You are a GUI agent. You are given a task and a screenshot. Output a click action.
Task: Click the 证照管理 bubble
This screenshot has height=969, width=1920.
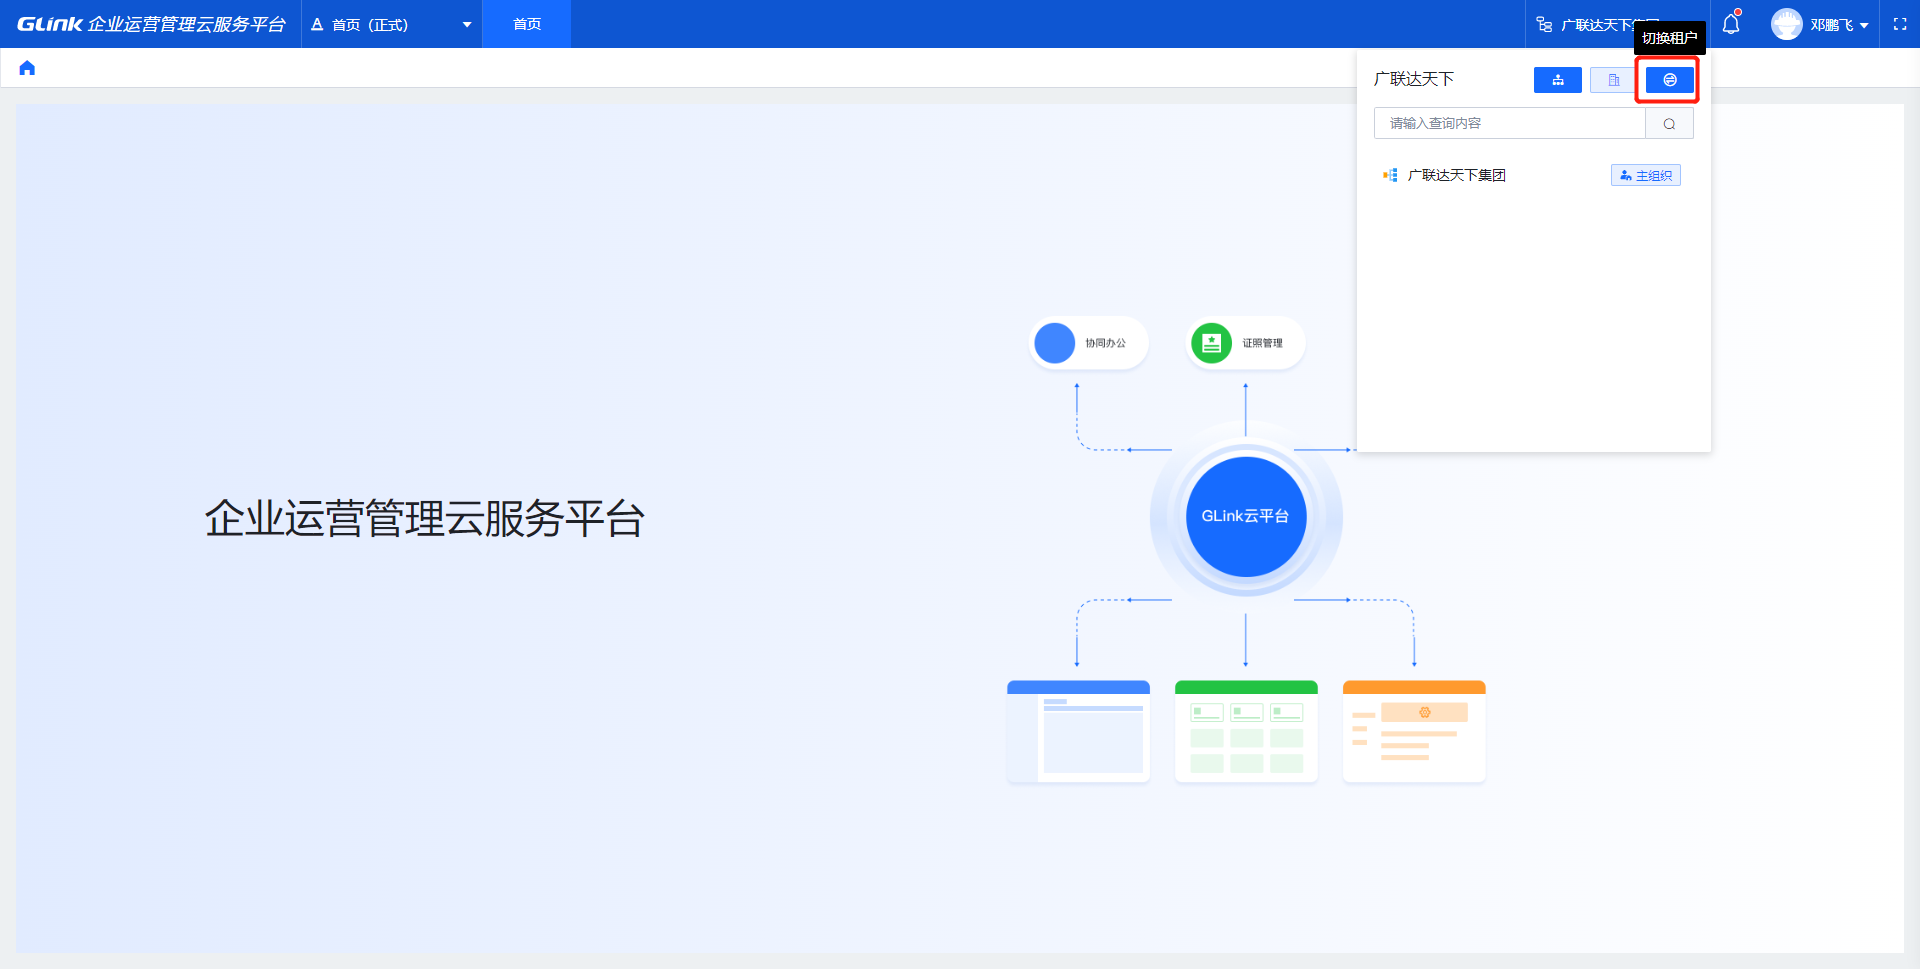[x=1246, y=343]
